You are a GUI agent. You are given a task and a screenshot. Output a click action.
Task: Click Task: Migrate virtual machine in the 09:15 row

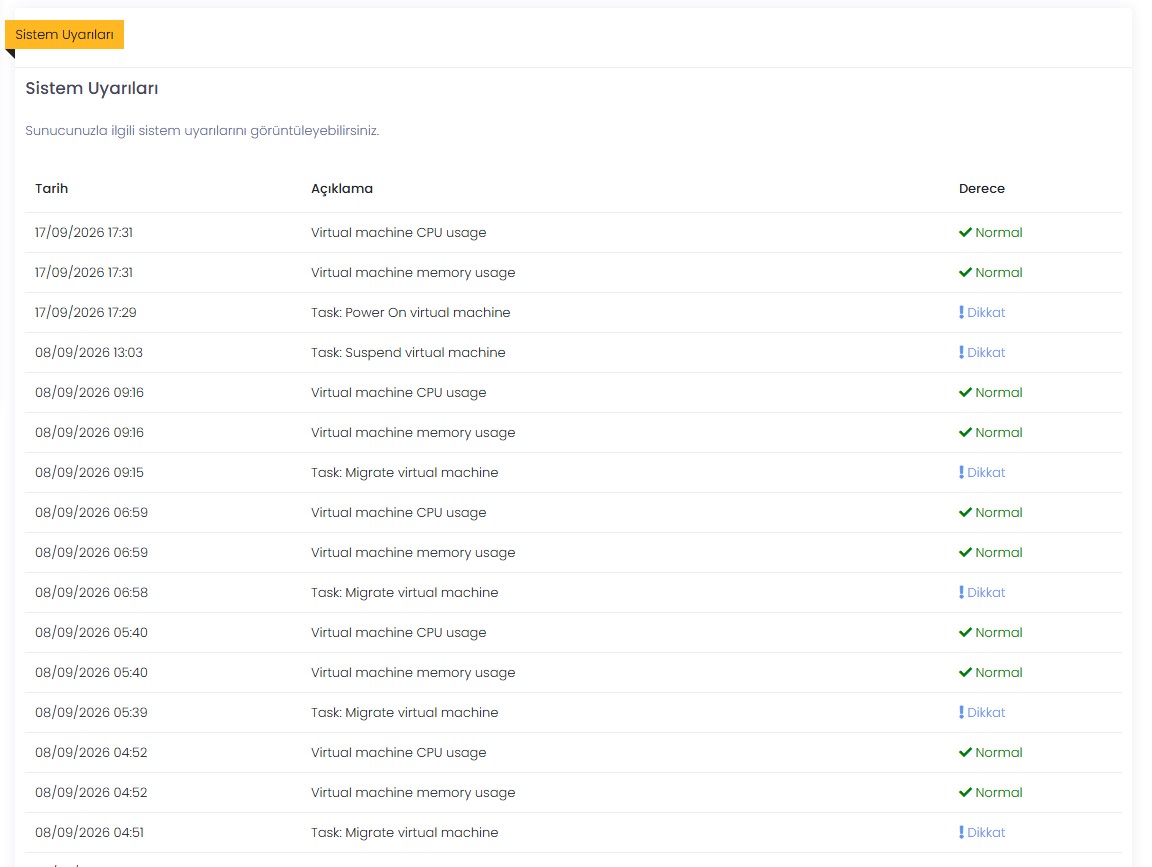click(x=405, y=472)
